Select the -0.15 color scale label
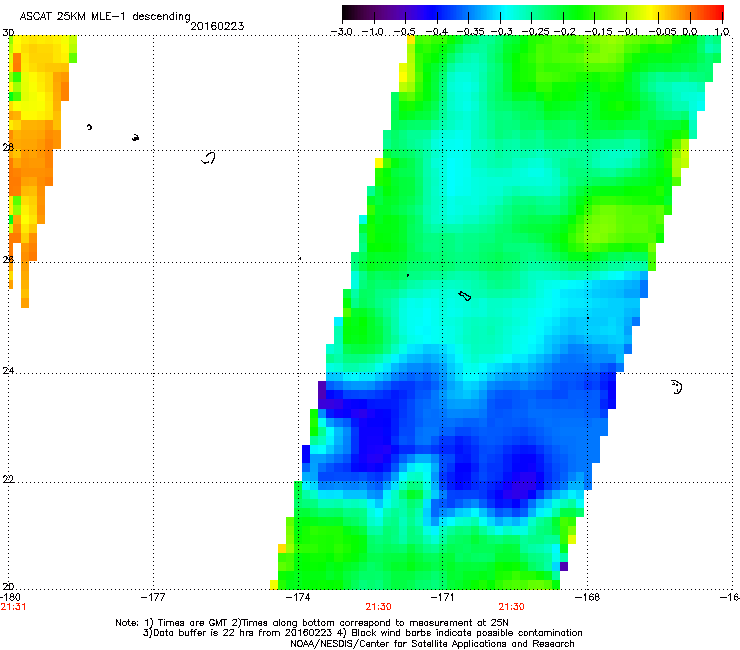Image resolution: width=740 pixels, height=650 pixels. [x=598, y=32]
